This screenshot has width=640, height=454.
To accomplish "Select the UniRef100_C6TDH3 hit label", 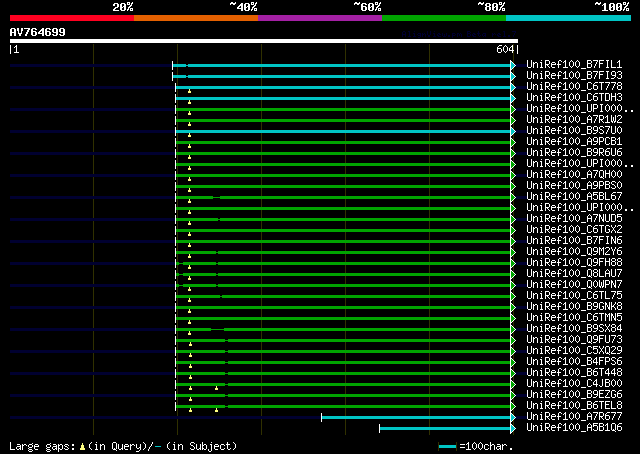I will (574, 98).
